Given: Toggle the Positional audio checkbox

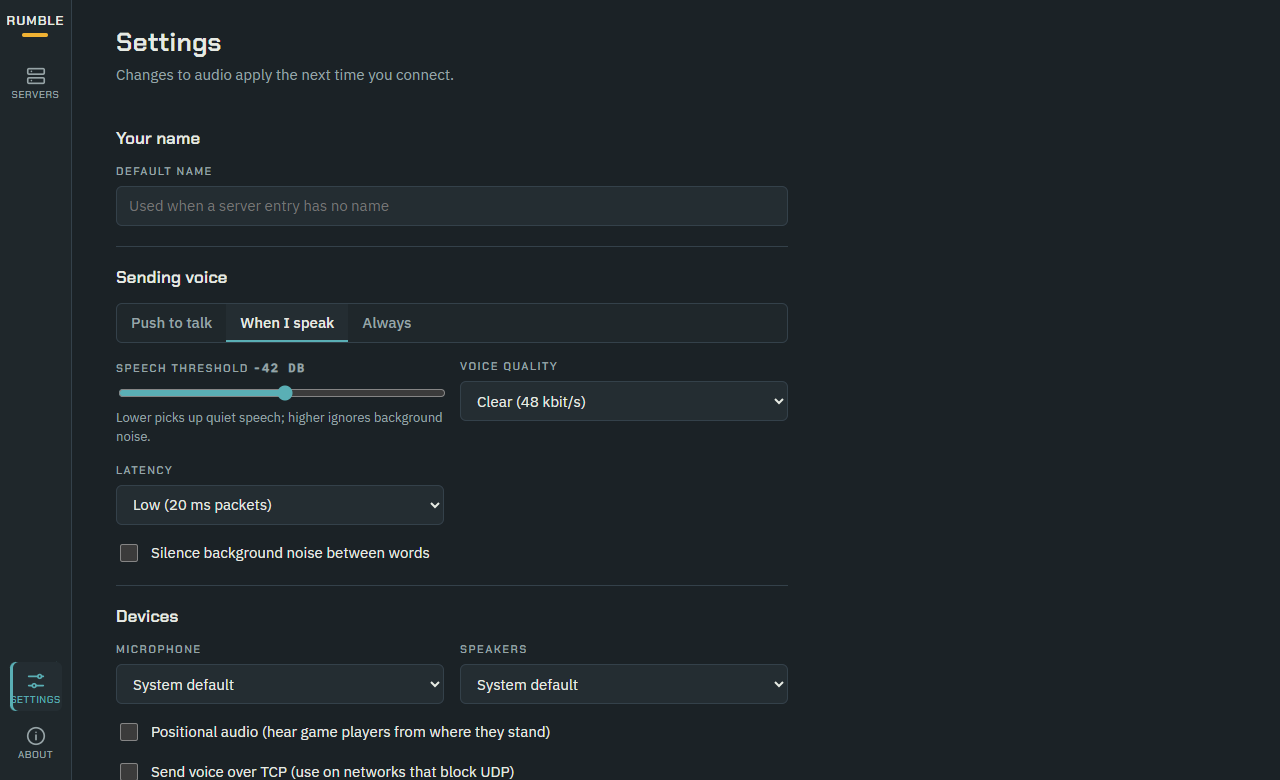Looking at the screenshot, I should [x=129, y=732].
